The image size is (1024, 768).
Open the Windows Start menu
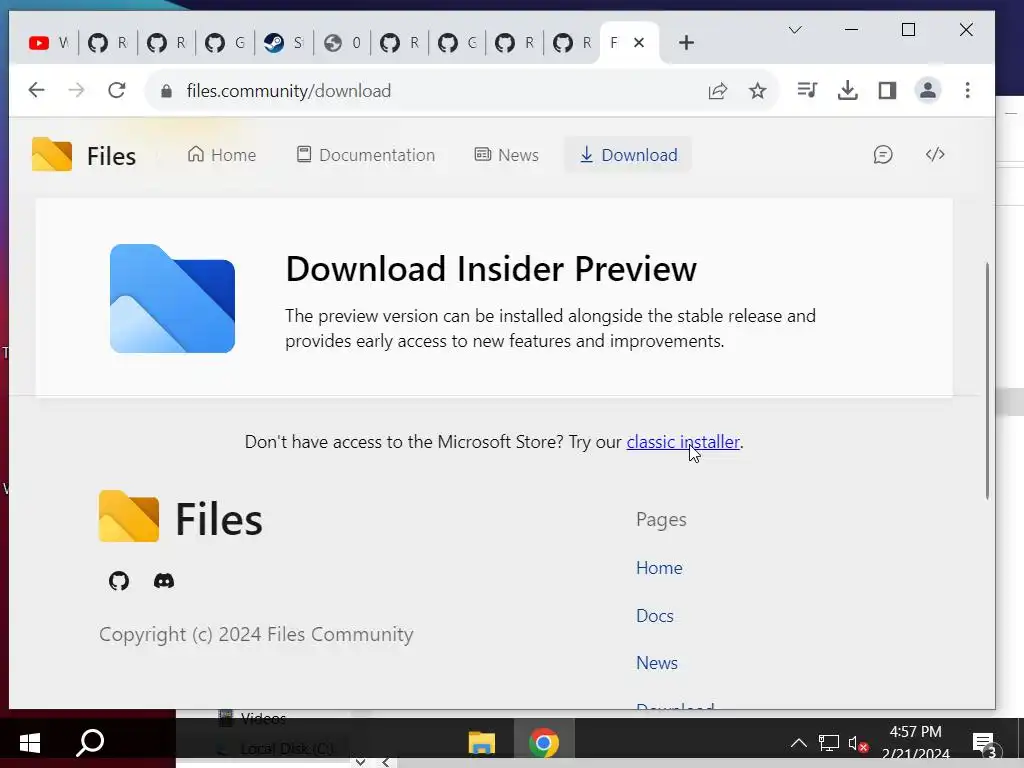[29, 743]
